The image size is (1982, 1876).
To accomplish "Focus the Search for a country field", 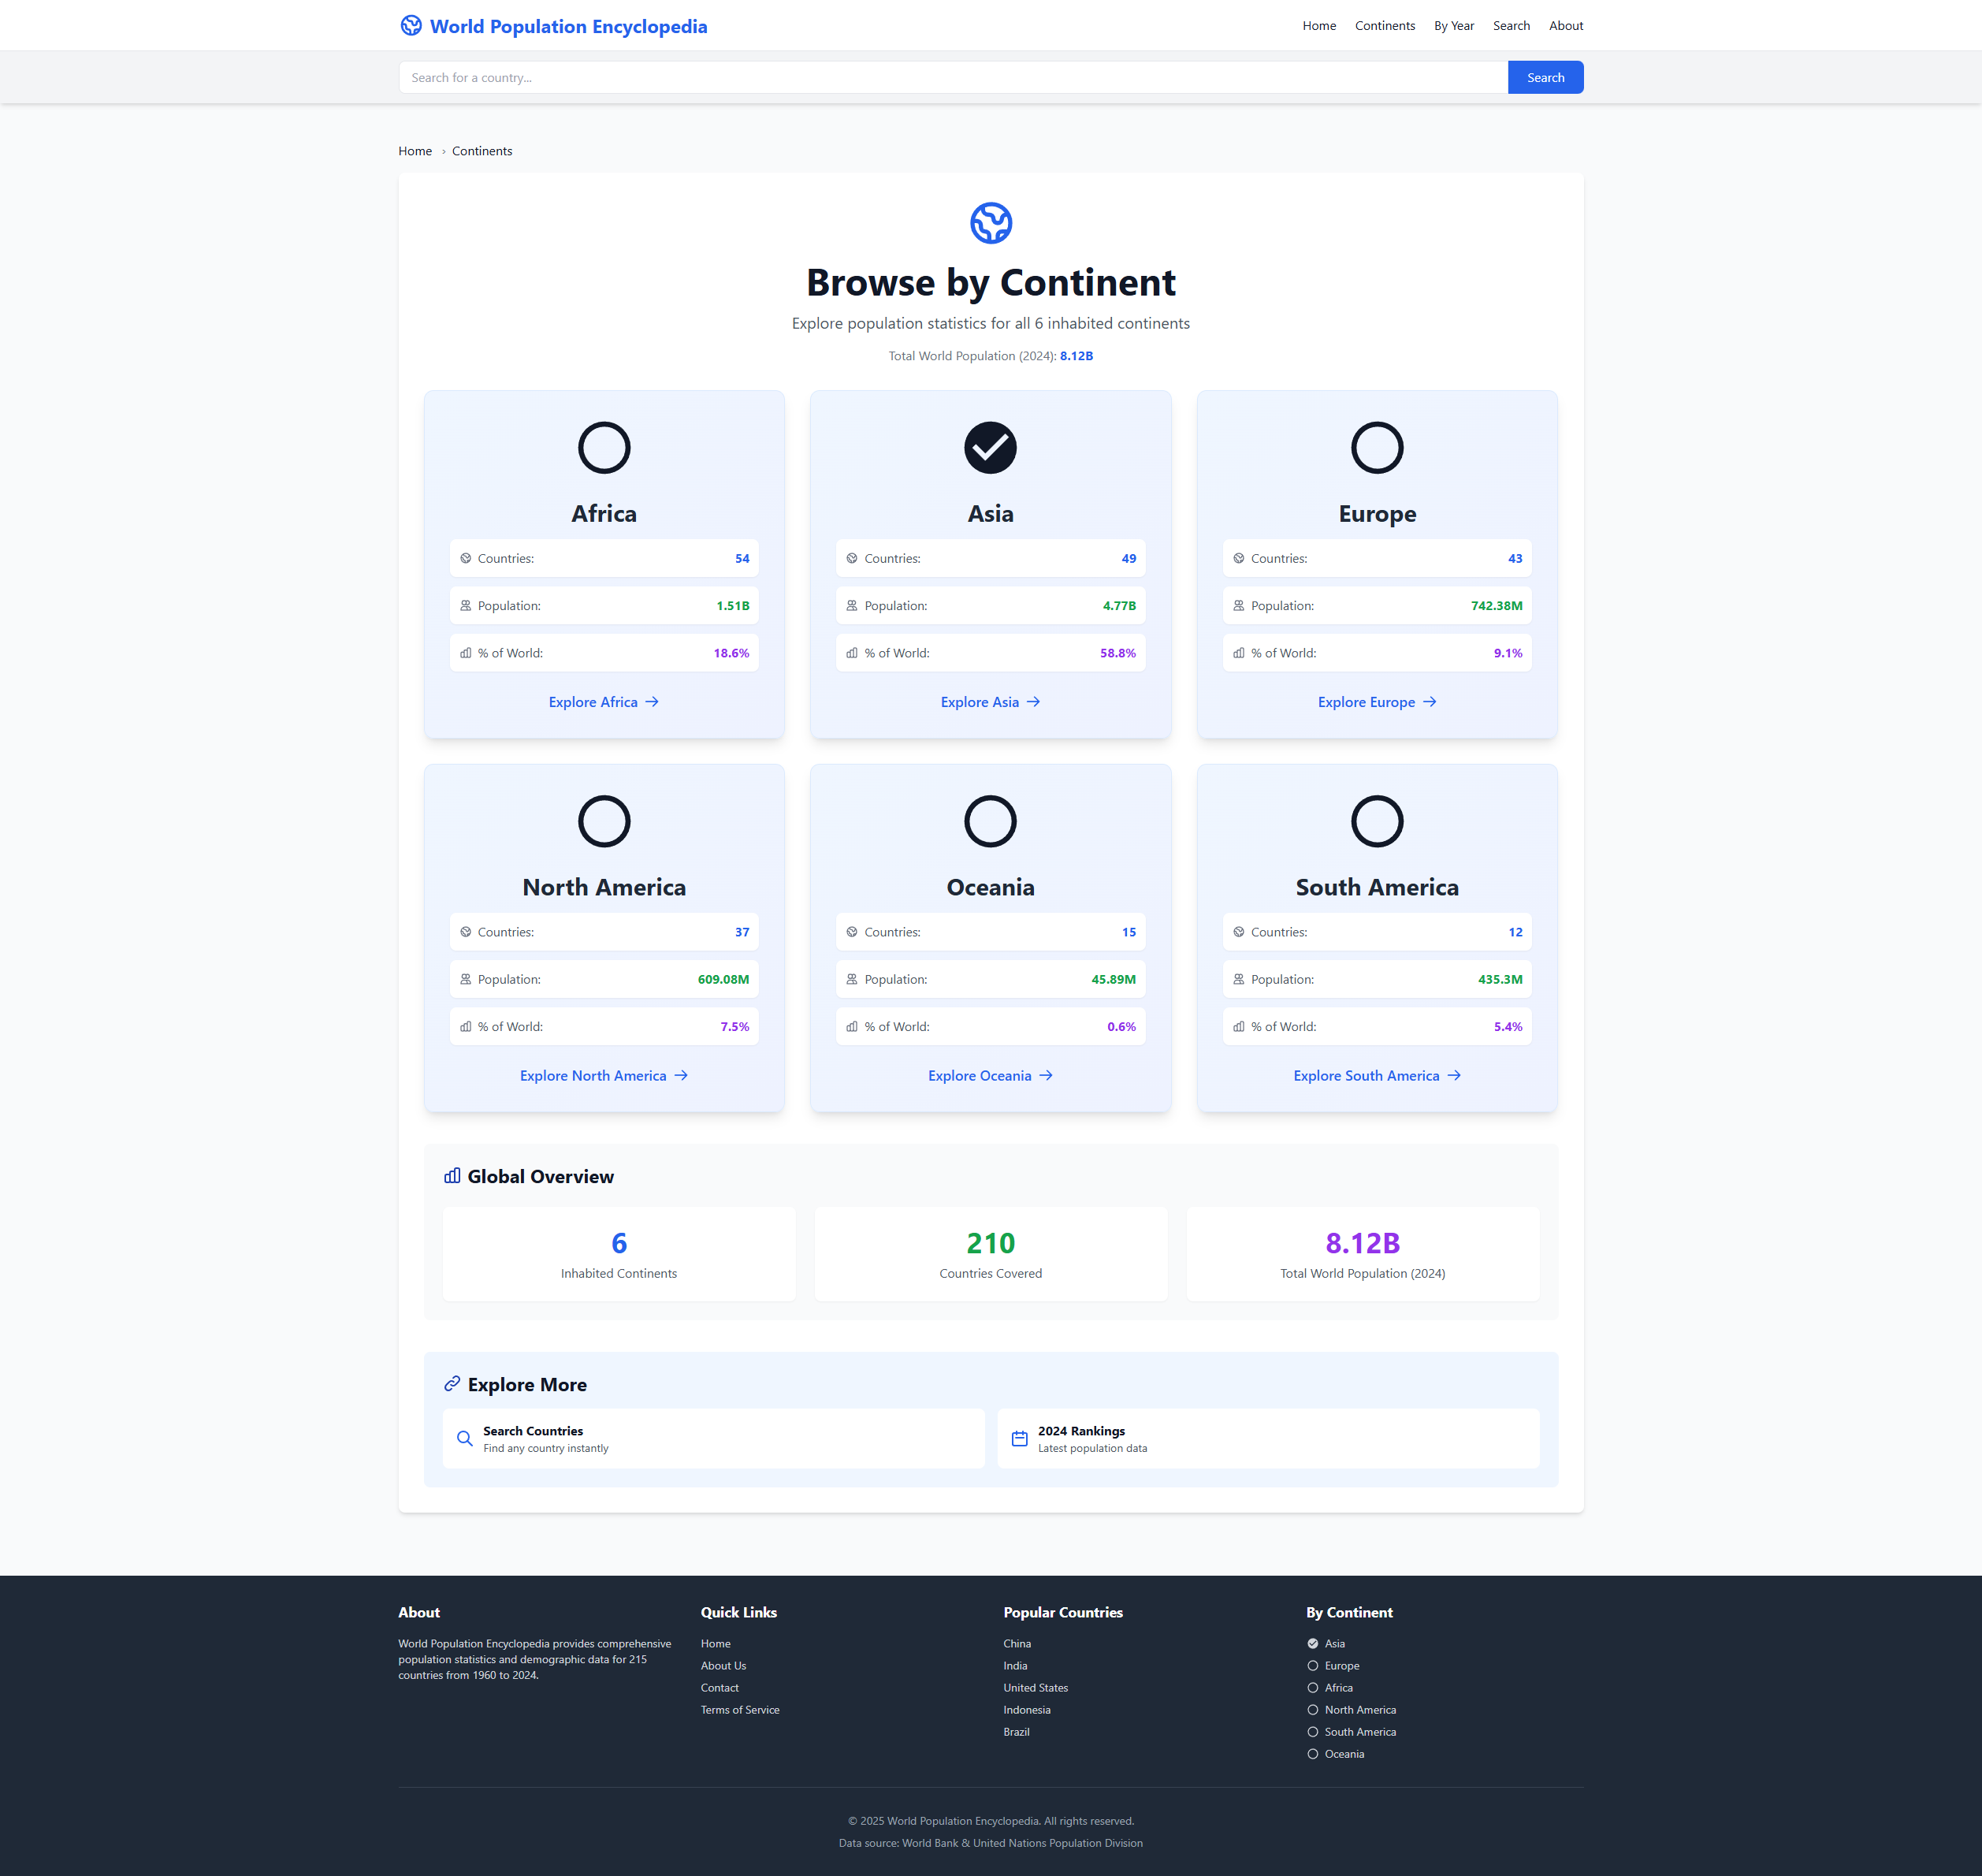I will click(952, 78).
